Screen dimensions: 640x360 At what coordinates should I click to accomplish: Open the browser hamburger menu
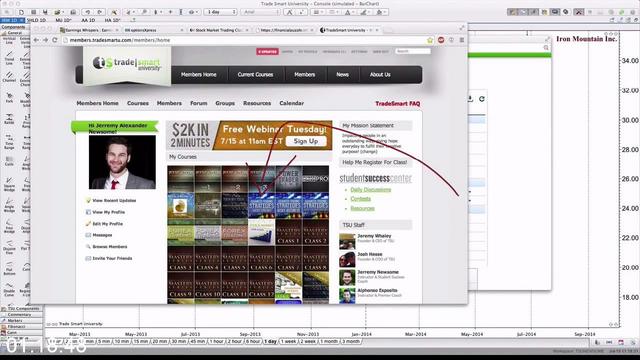click(462, 40)
